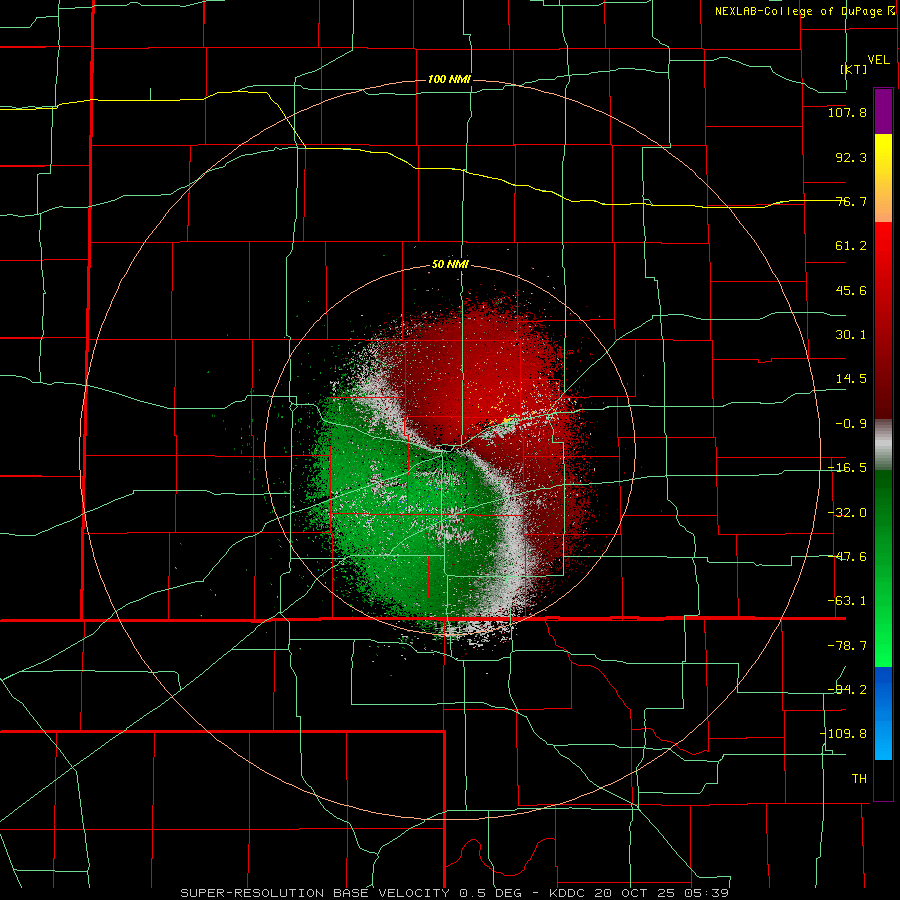This screenshot has height=900, width=900.
Task: Click the 30.1 velocity scale value
Action: tap(851, 335)
